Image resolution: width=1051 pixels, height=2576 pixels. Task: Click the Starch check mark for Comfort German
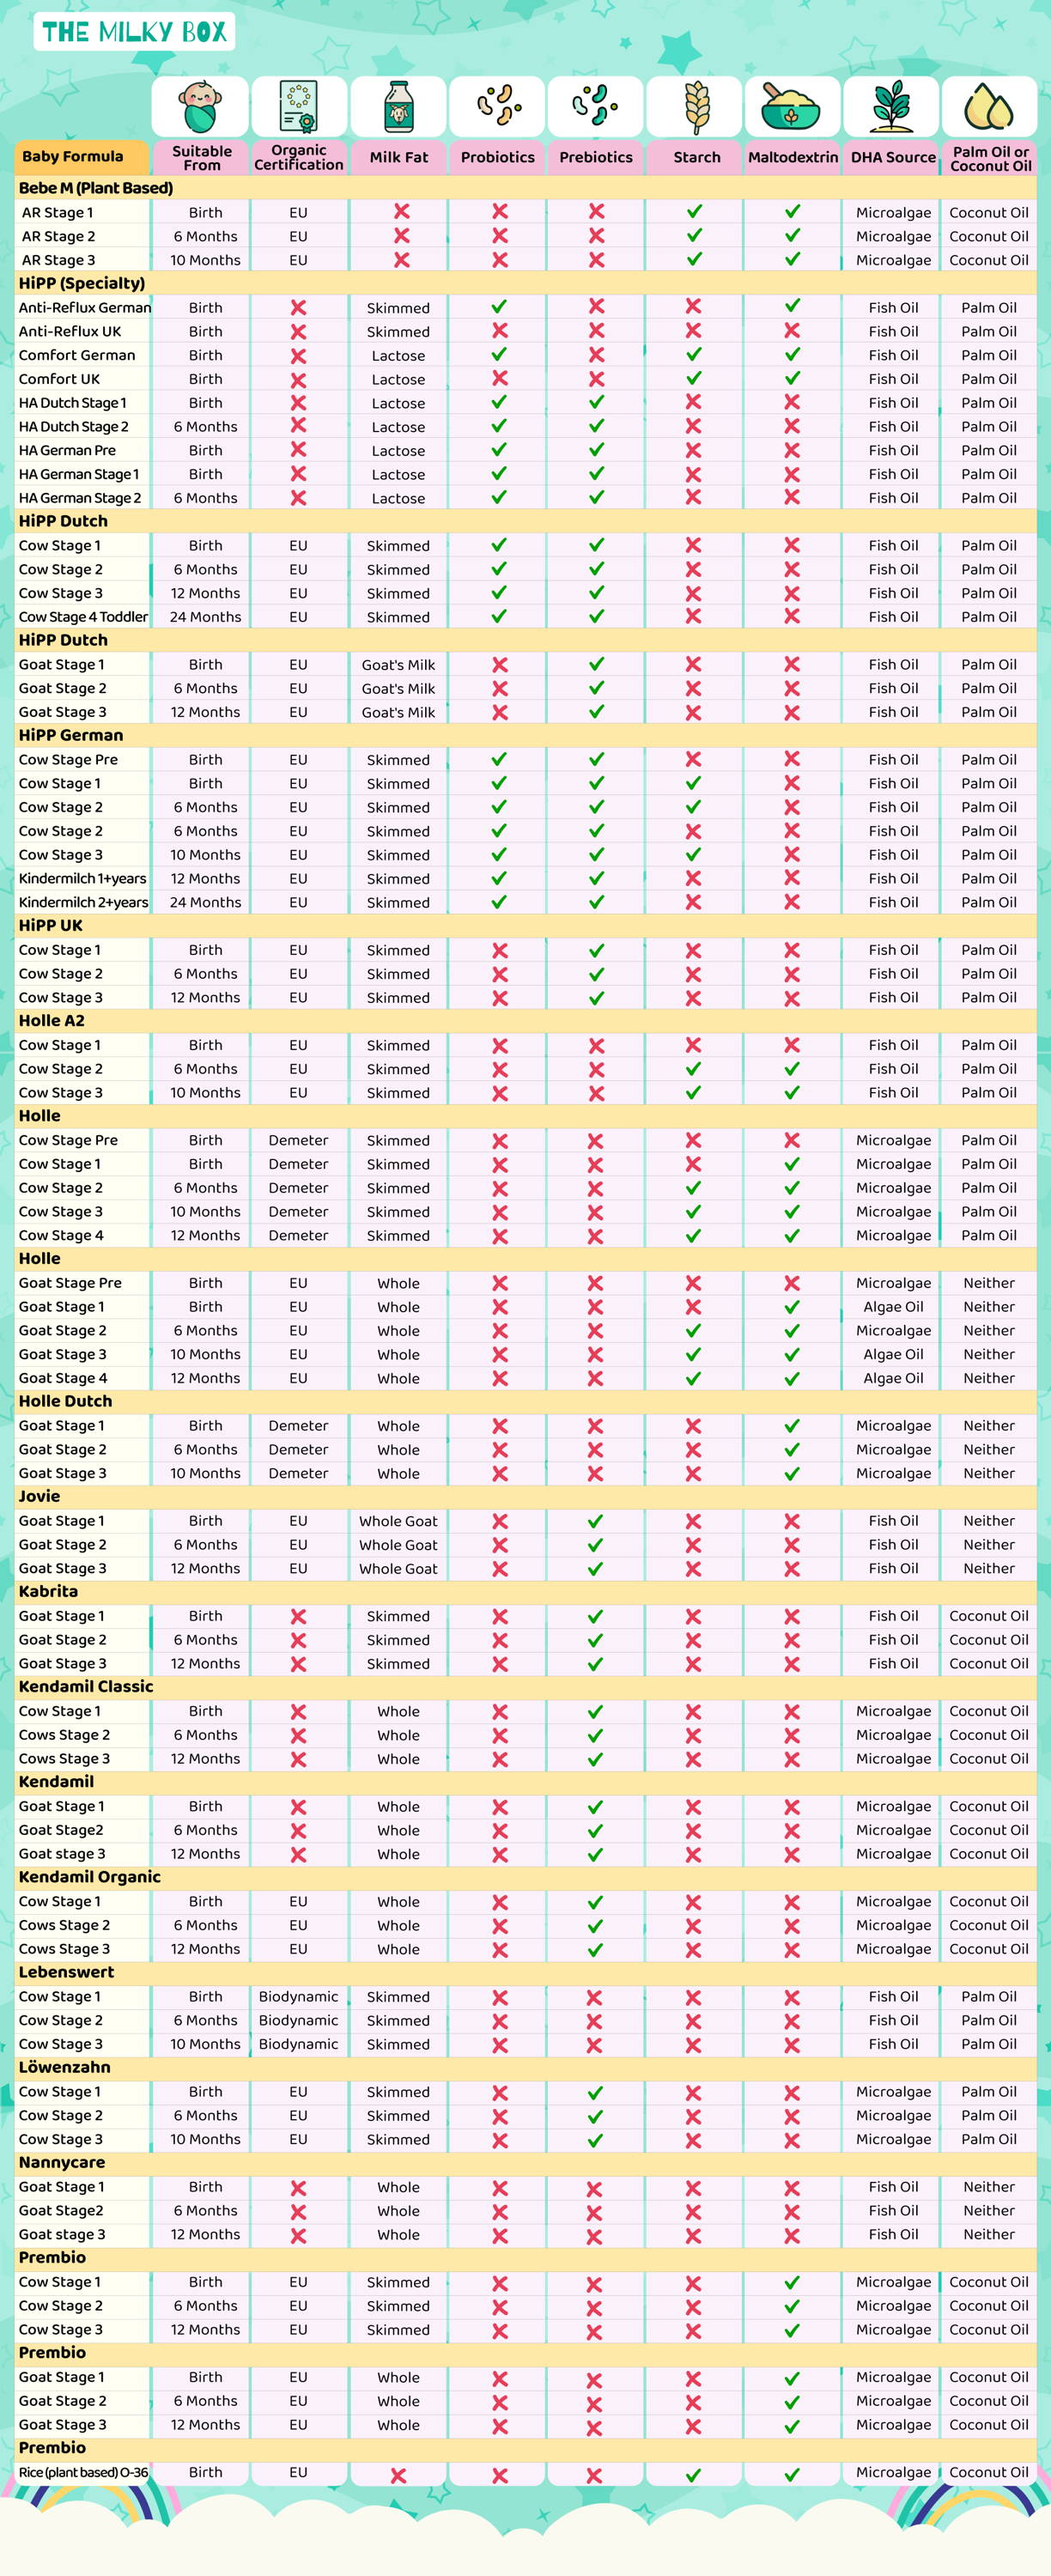(694, 355)
